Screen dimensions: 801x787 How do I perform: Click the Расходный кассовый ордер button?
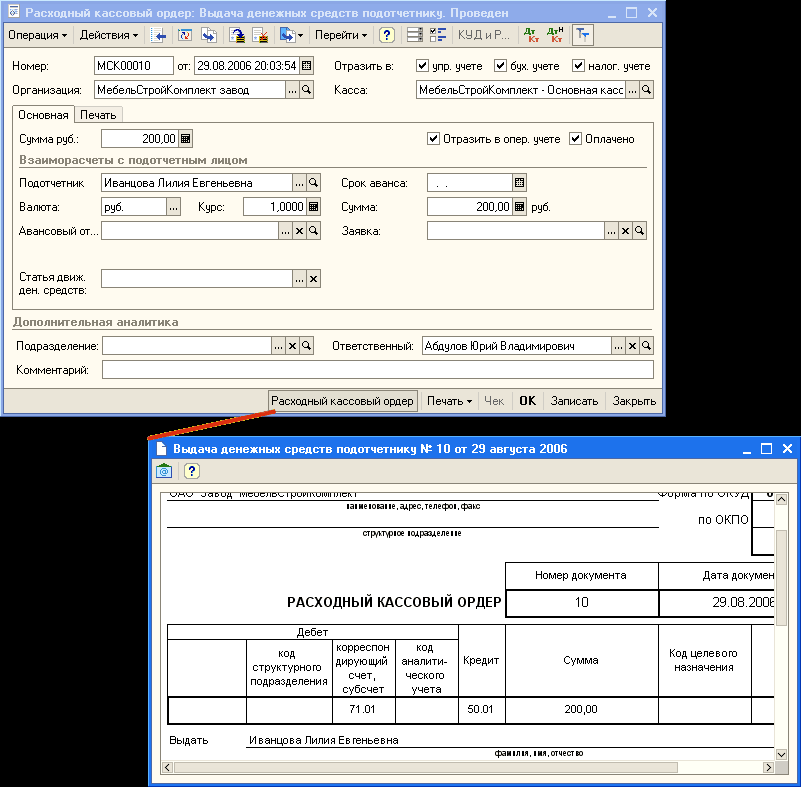click(x=343, y=401)
